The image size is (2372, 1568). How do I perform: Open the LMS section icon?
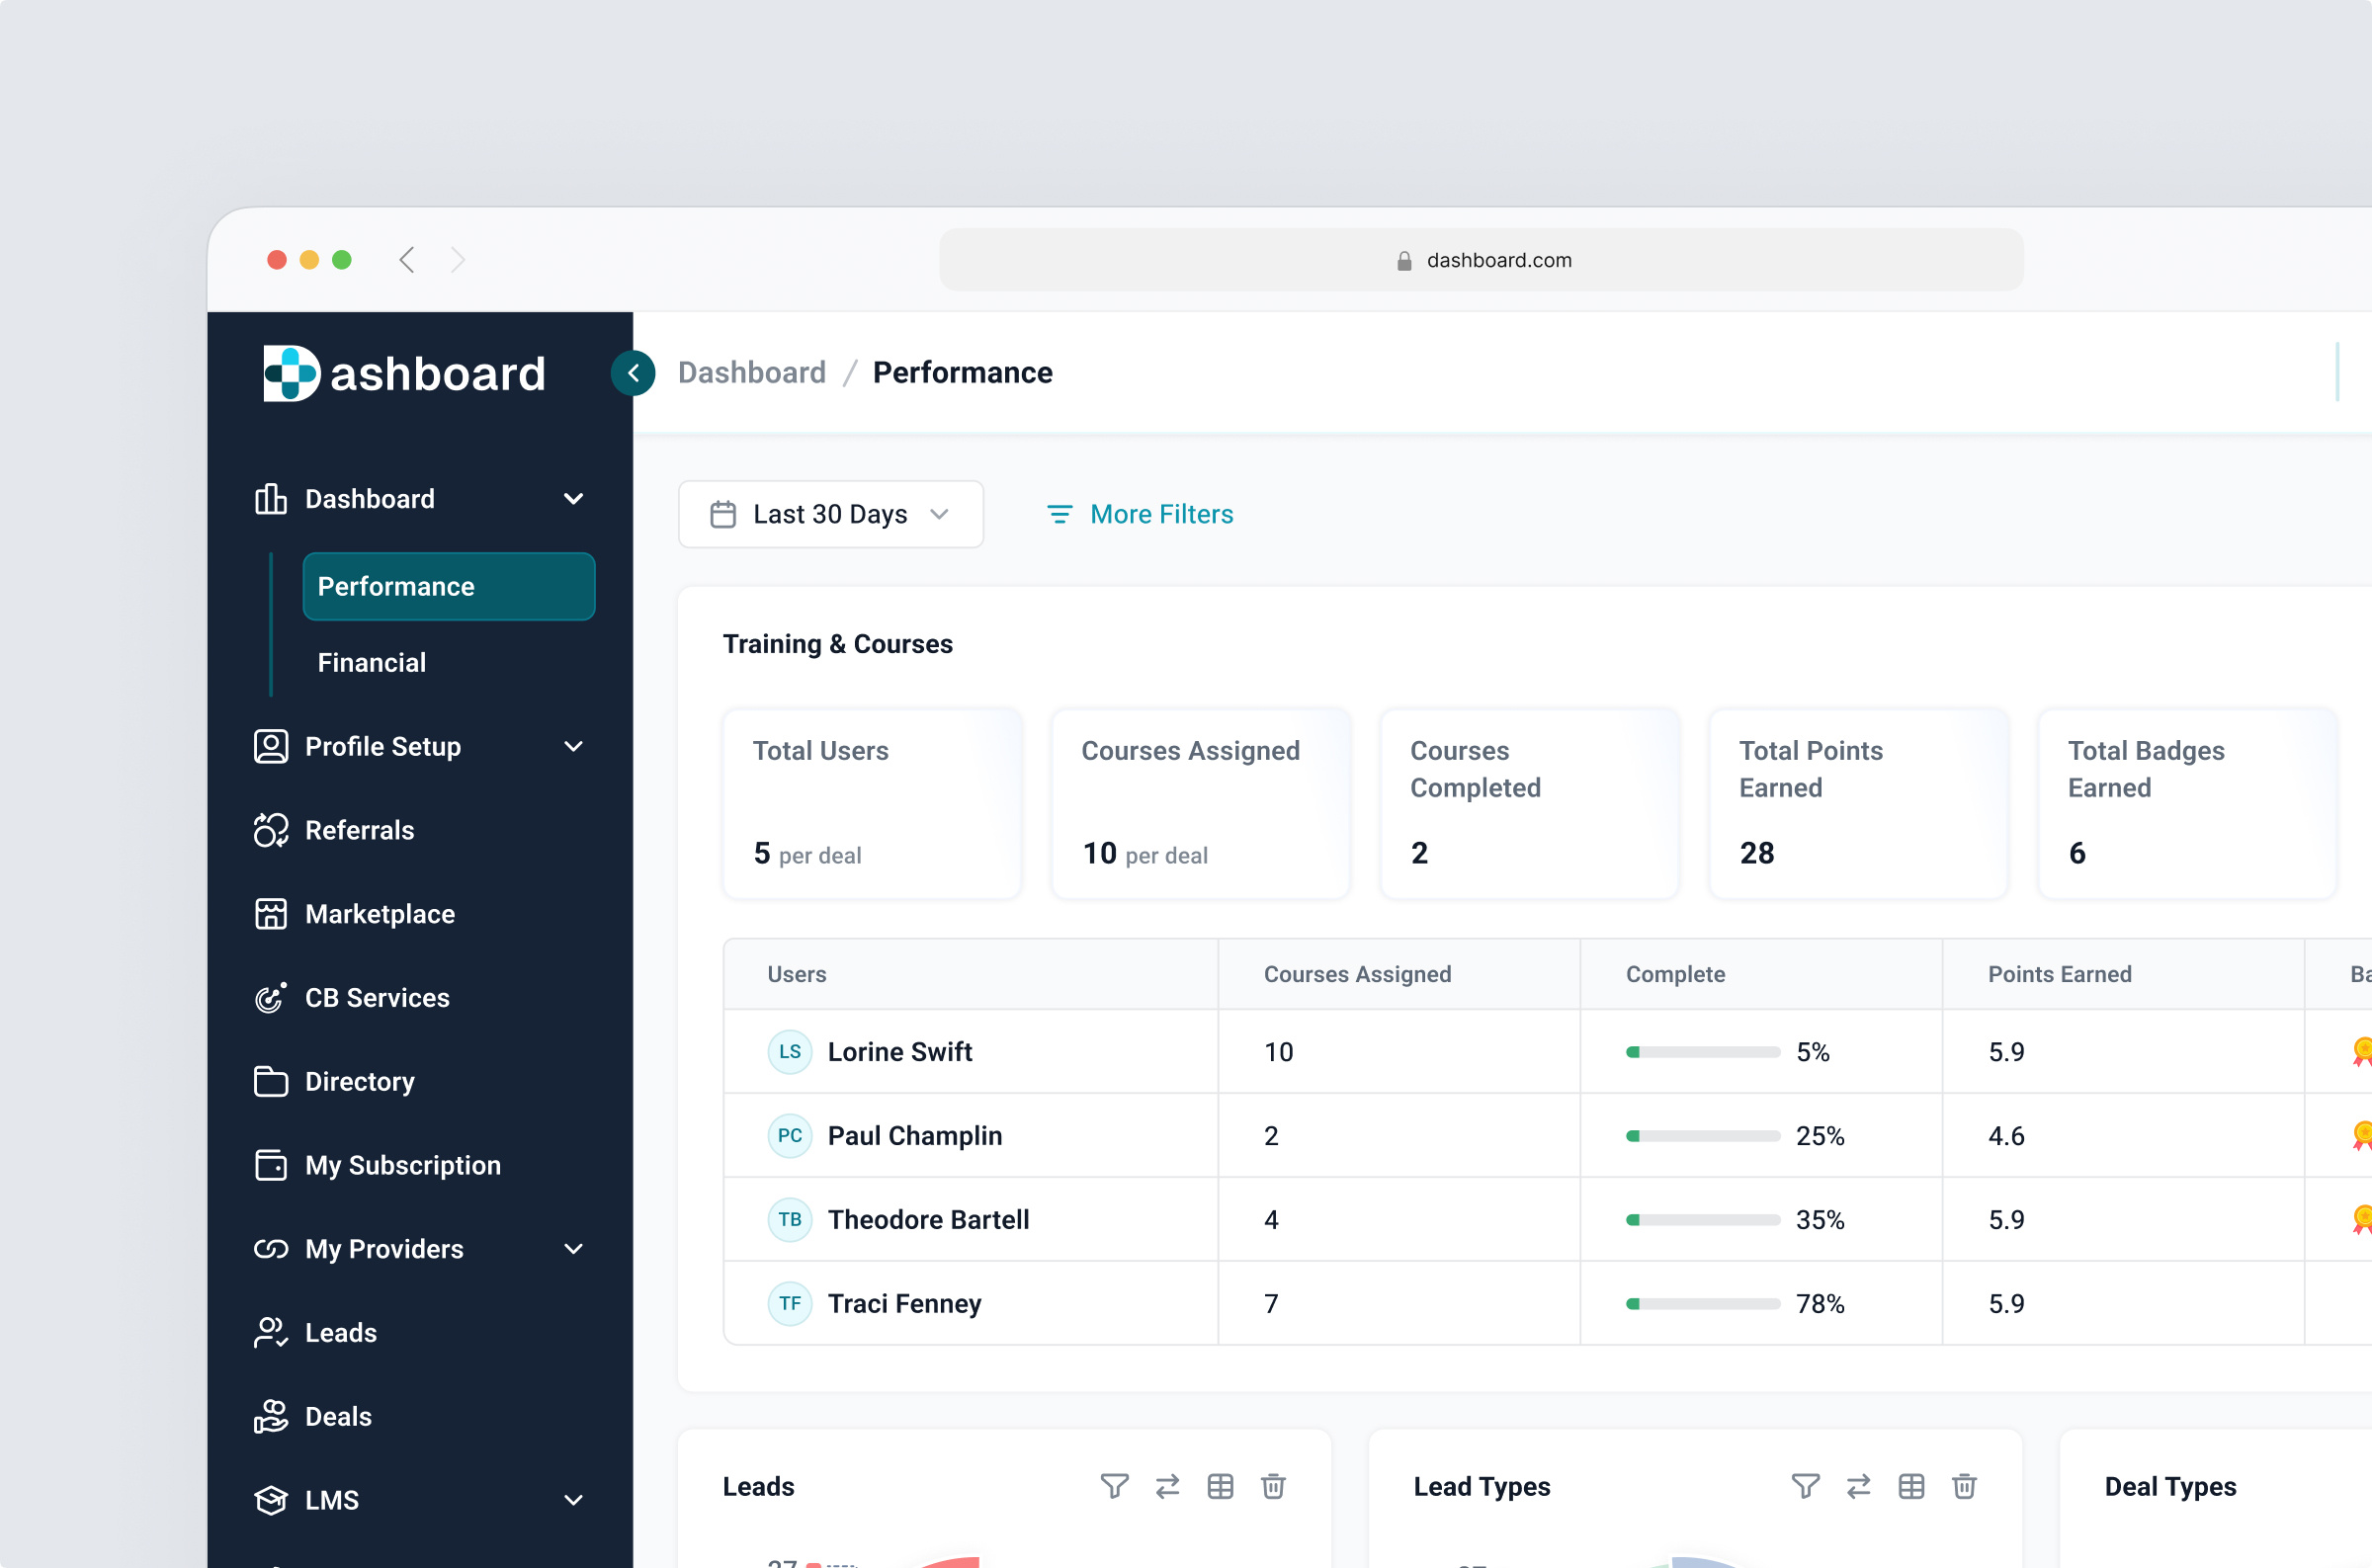click(x=270, y=1499)
